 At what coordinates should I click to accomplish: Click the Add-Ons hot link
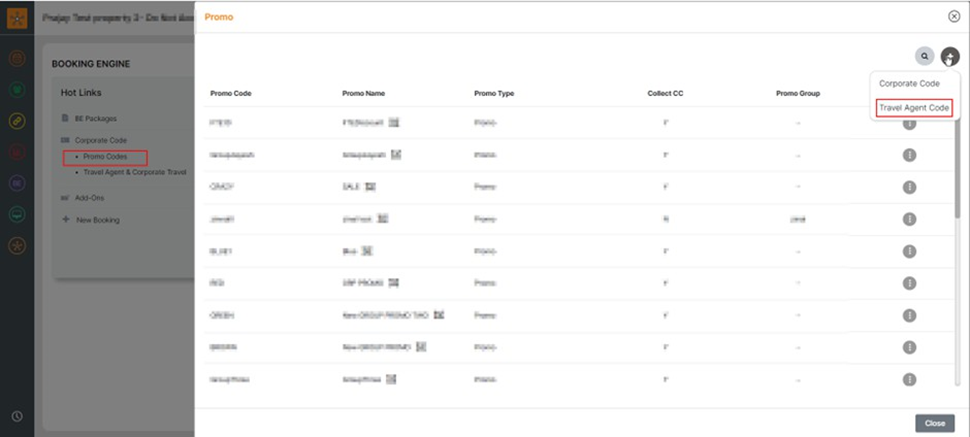pyautogui.click(x=90, y=198)
